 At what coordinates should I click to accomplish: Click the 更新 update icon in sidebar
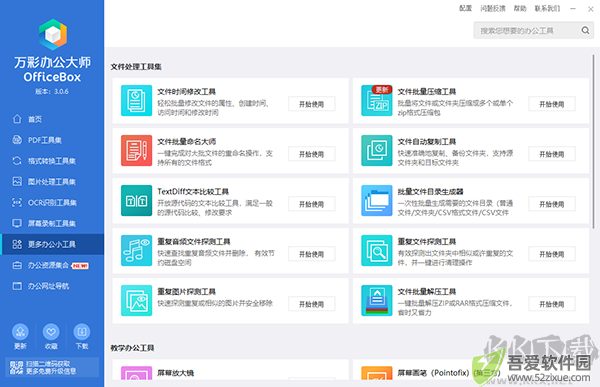pyautogui.click(x=20, y=332)
